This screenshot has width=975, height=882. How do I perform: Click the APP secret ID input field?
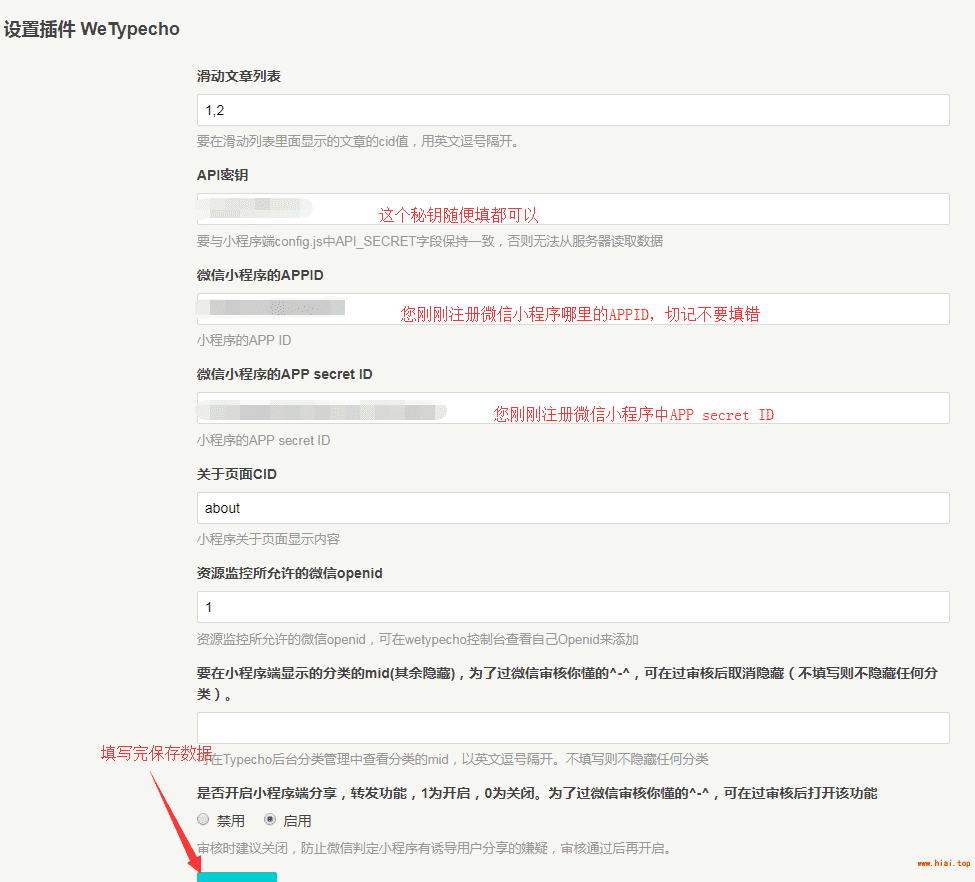572,408
